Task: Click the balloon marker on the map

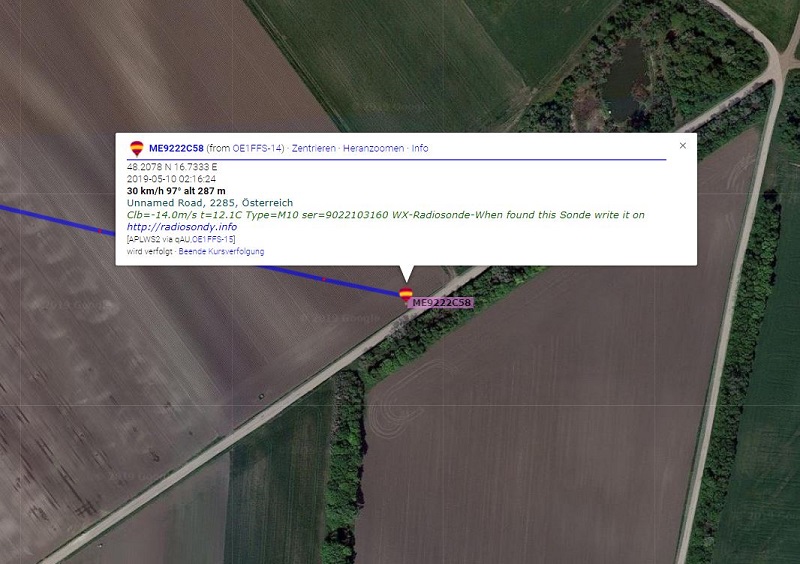Action: click(406, 295)
